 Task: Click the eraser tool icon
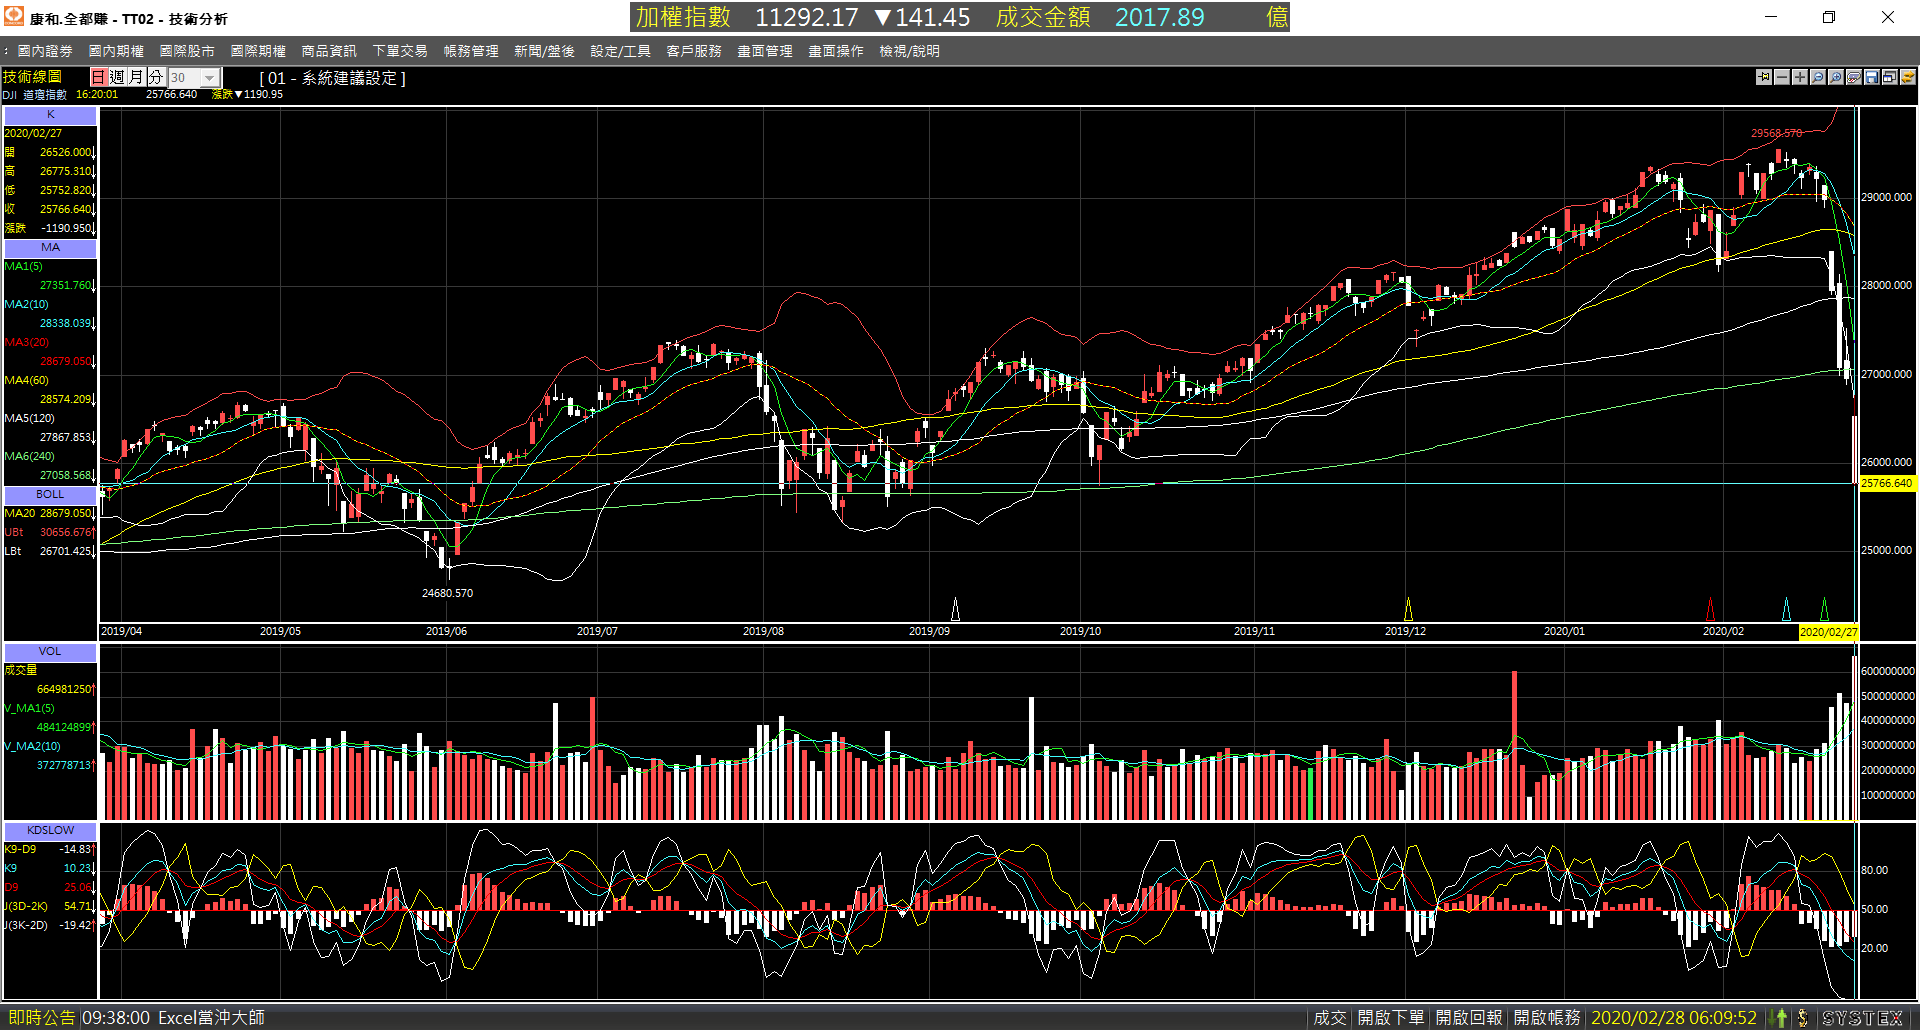coord(1854,77)
